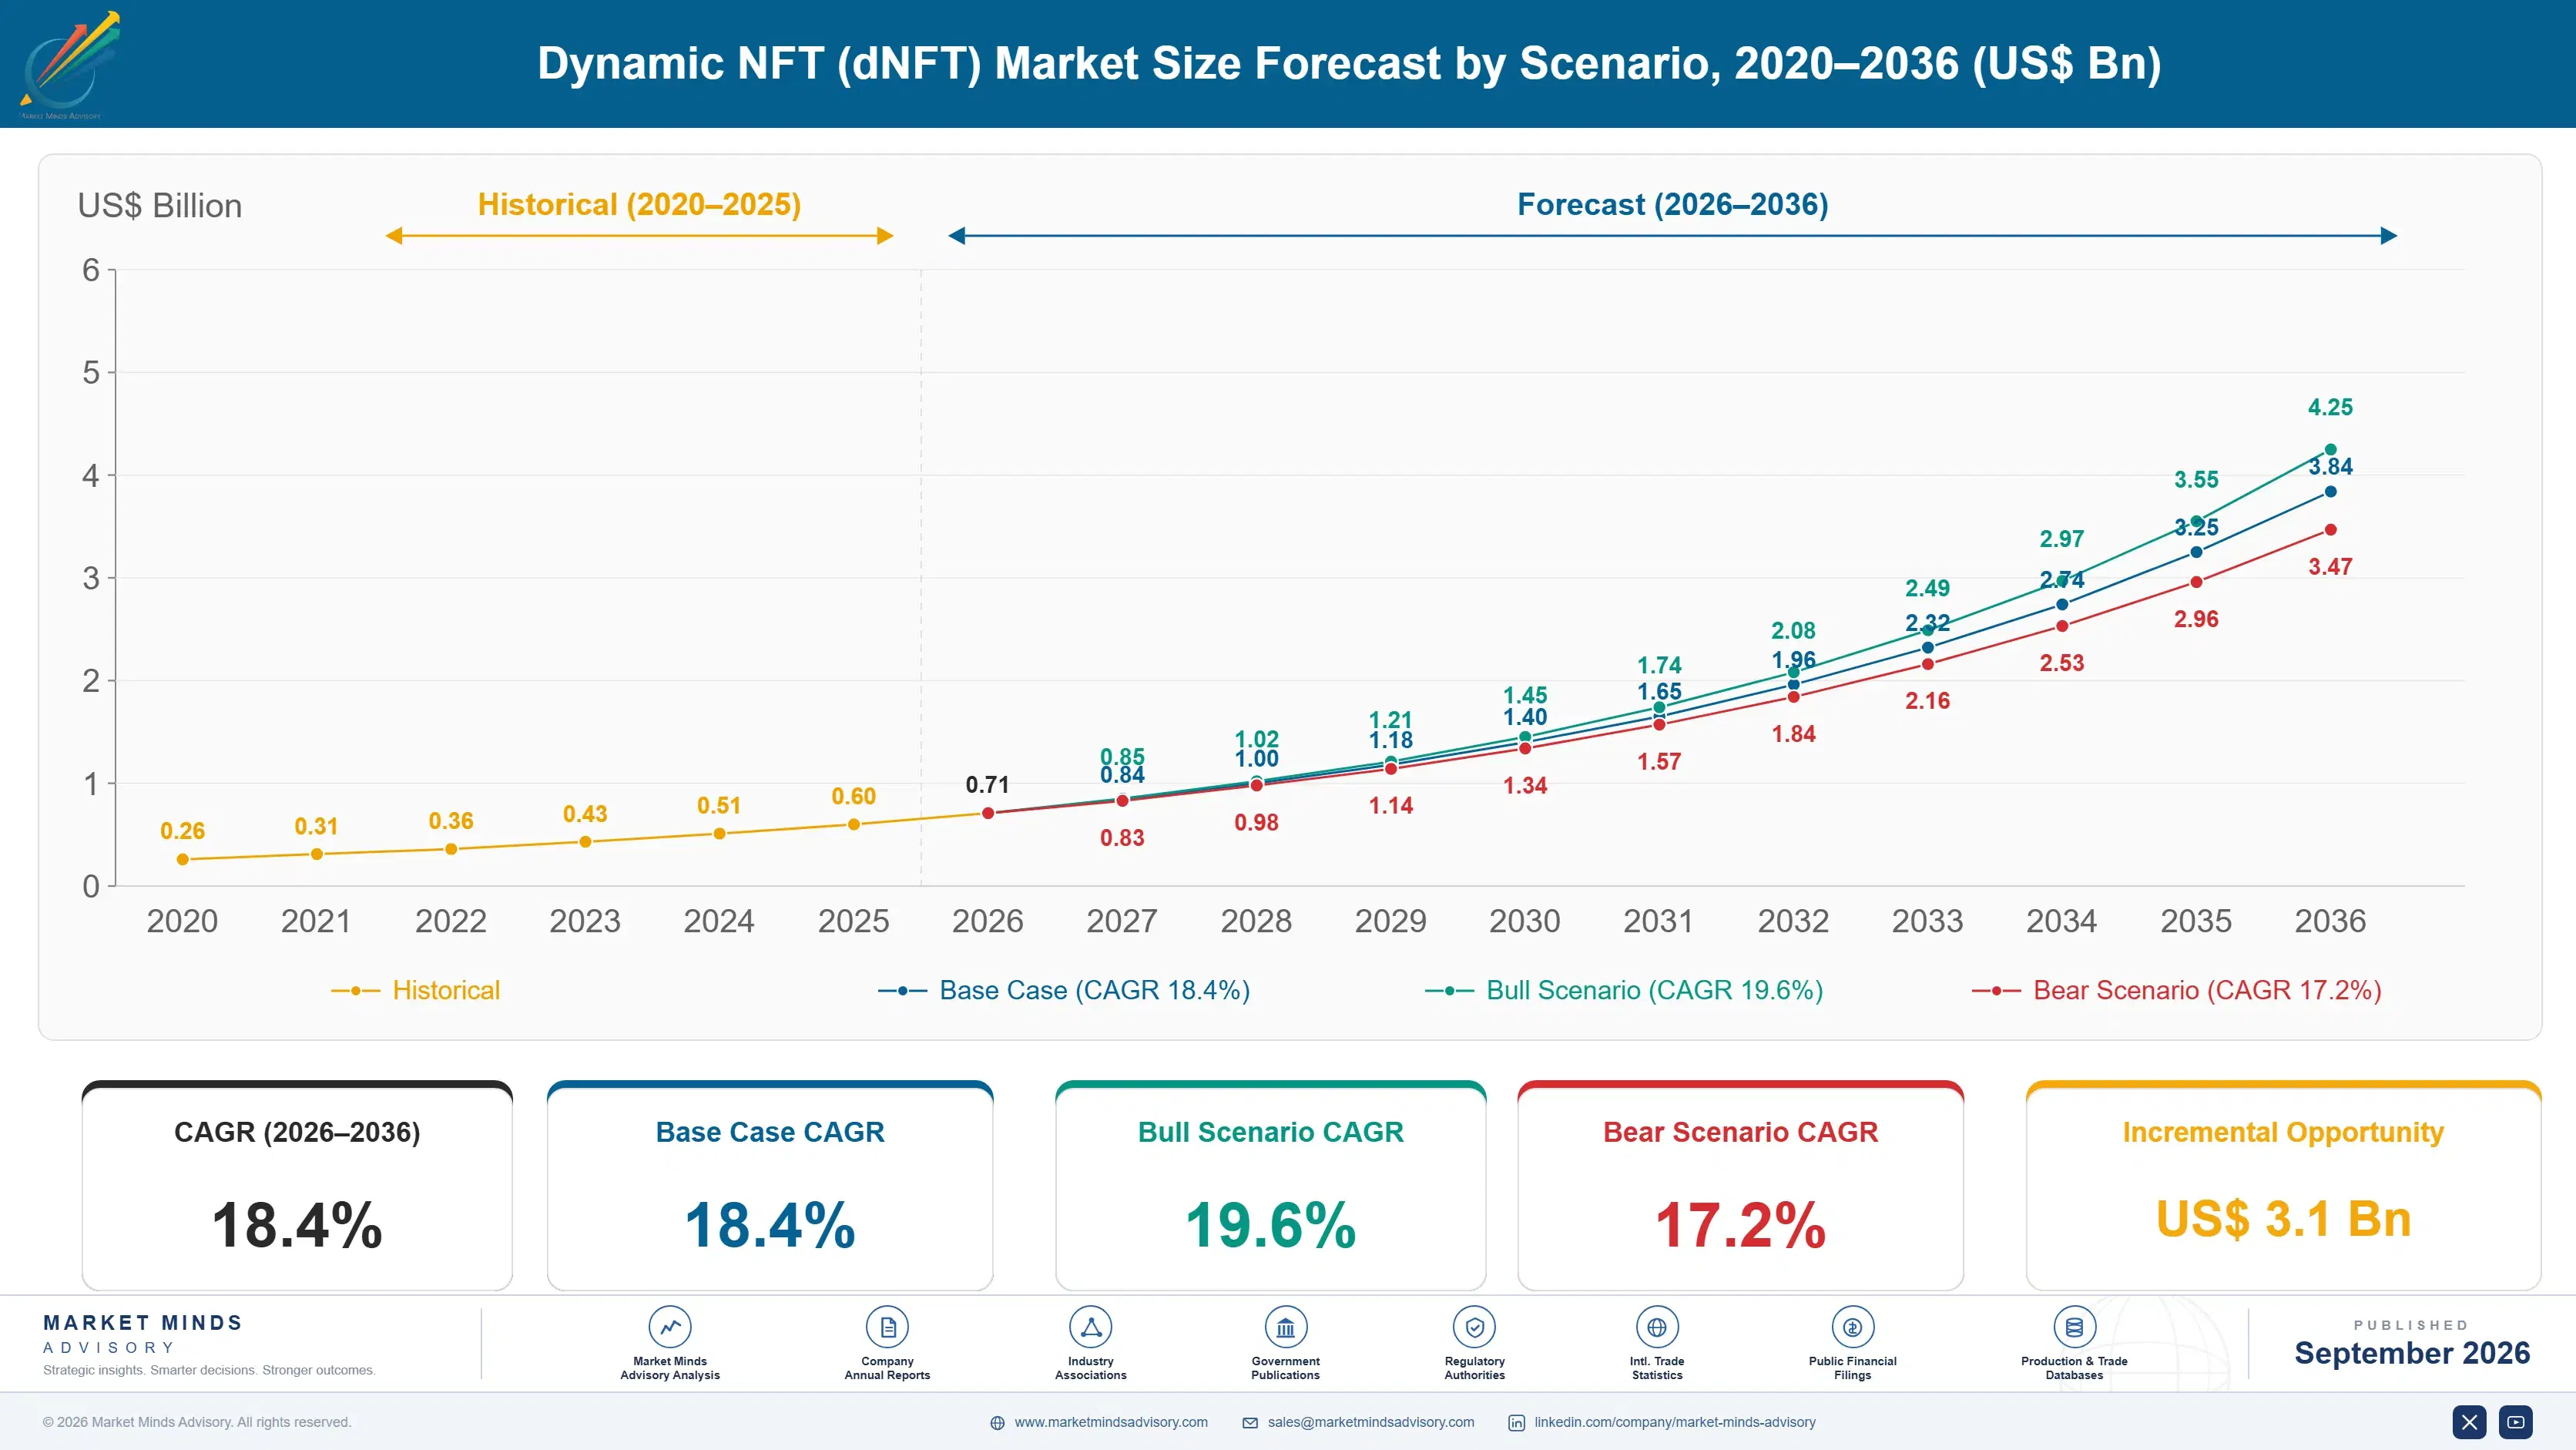Click the chart title in the header banner
This screenshot has width=2576, height=1450.
pyautogui.click(x=1349, y=63)
